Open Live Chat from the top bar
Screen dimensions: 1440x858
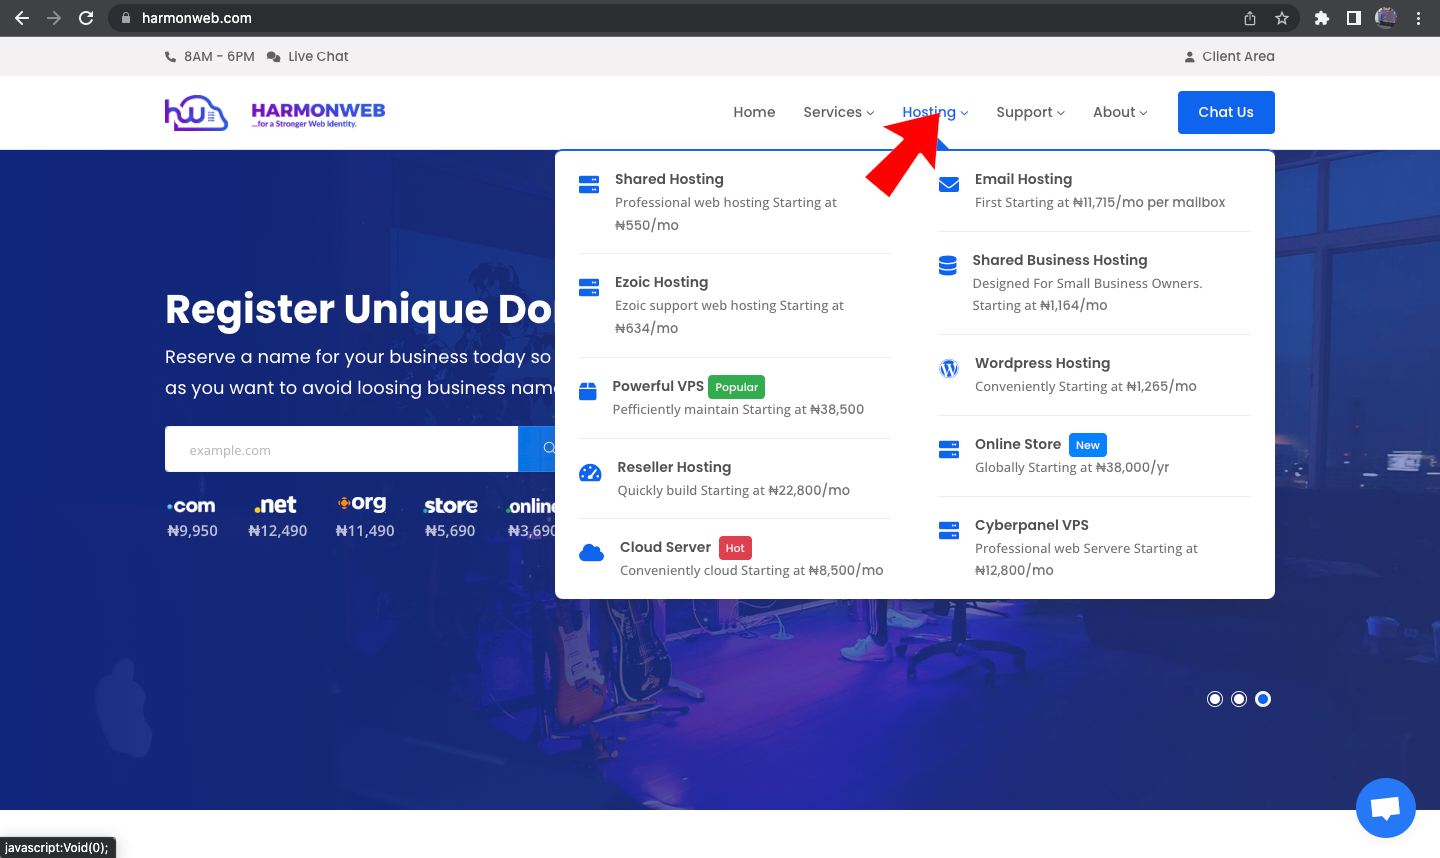pyautogui.click(x=316, y=56)
